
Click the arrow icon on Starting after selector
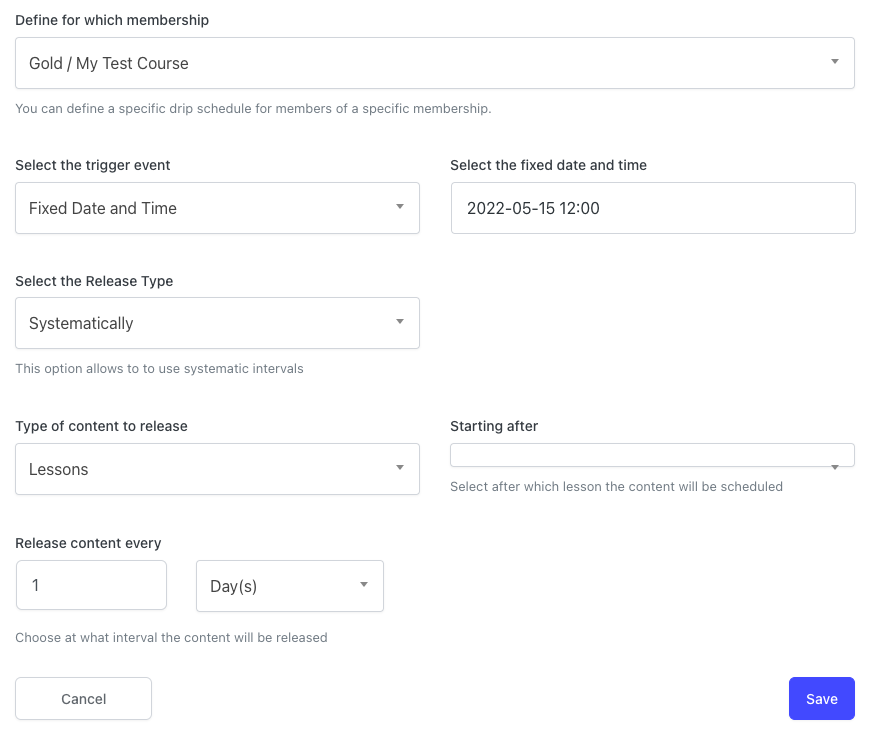[834, 467]
